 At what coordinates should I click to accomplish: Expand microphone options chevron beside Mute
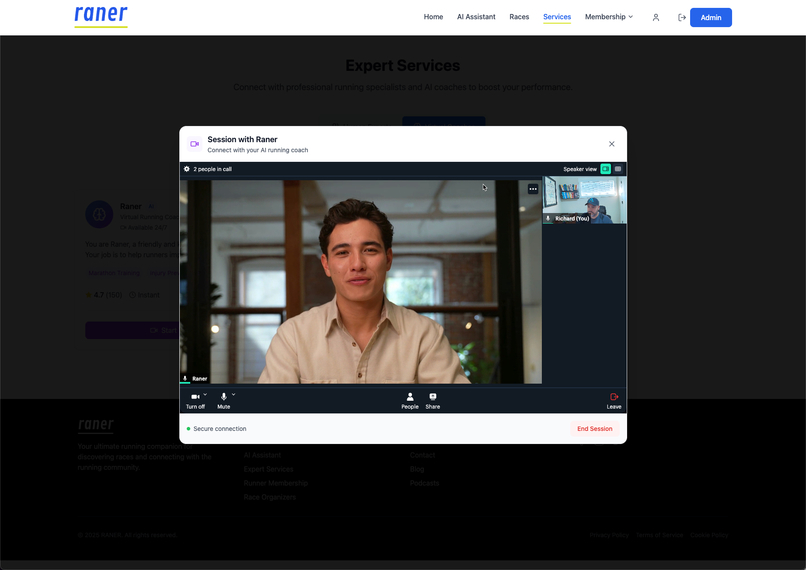pyautogui.click(x=233, y=394)
